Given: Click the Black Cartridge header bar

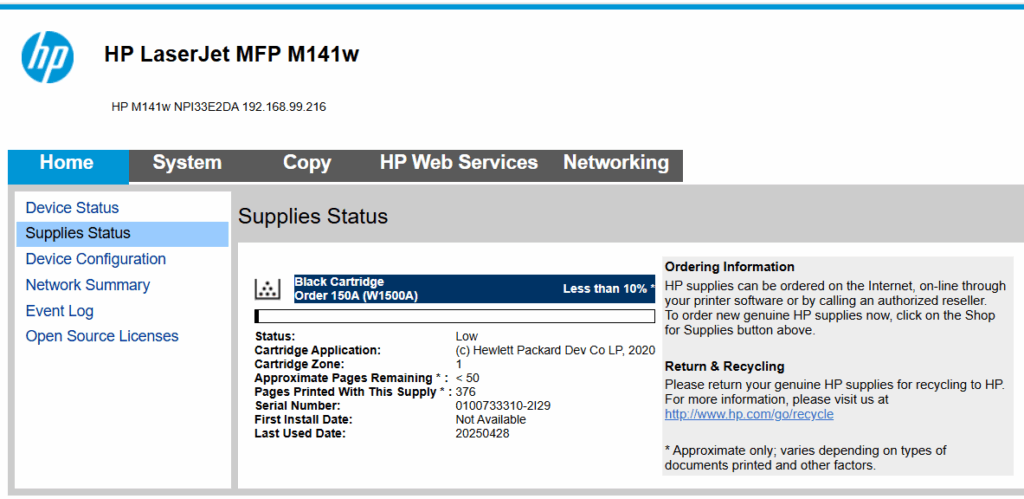Looking at the screenshot, I should [x=475, y=289].
